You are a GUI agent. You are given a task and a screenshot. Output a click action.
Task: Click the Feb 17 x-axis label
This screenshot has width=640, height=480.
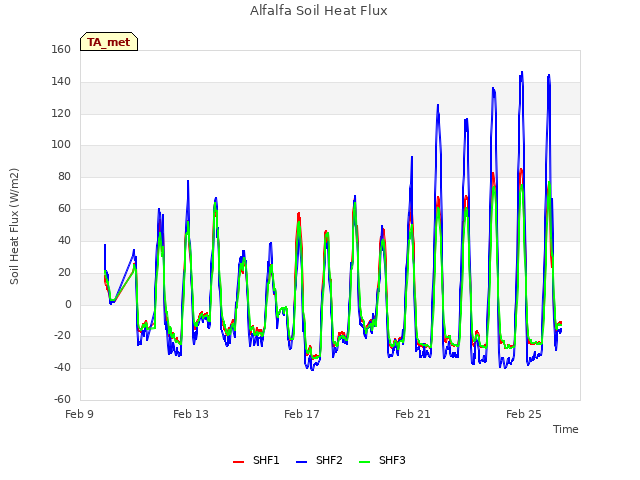pyautogui.click(x=302, y=414)
